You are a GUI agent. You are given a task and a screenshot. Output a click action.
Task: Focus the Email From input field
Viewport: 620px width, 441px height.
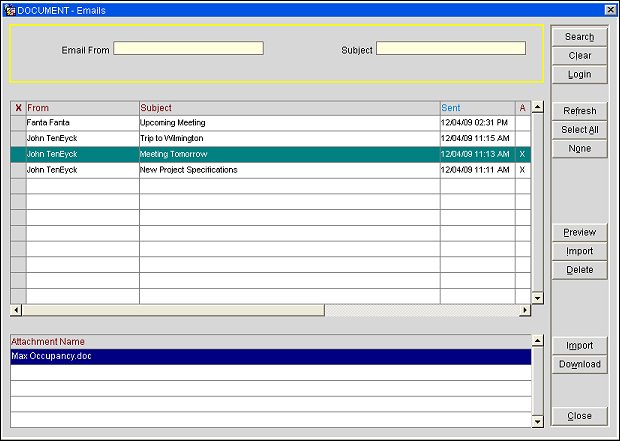pyautogui.click(x=188, y=48)
